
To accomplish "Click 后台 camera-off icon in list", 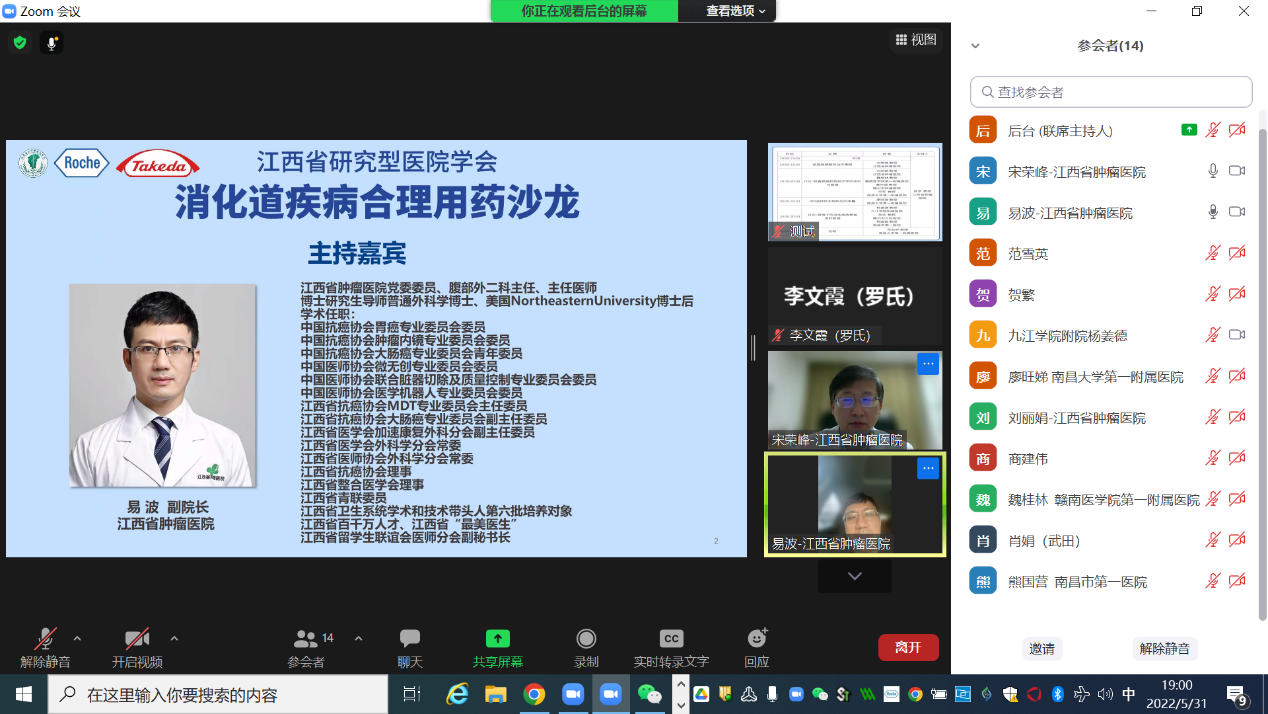I will point(1237,130).
